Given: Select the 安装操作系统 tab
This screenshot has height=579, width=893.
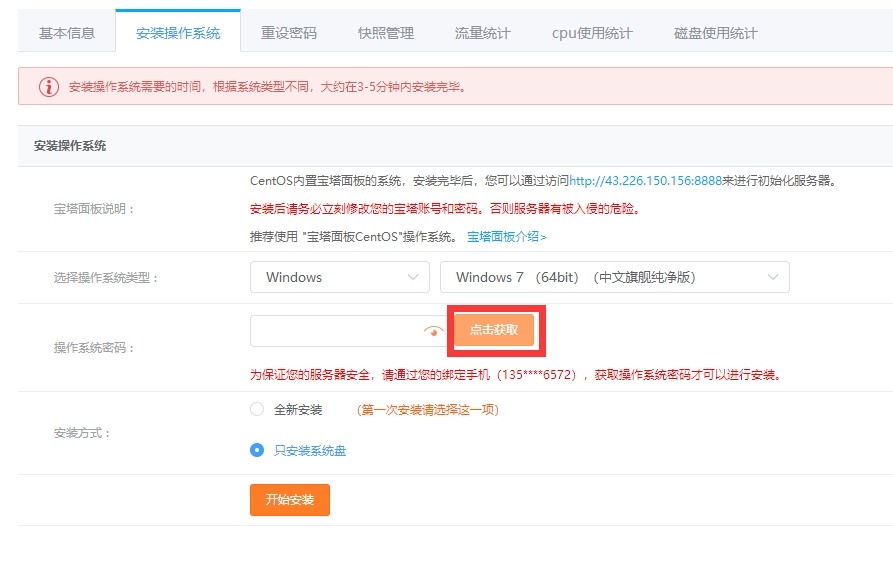Looking at the screenshot, I should click(x=178, y=33).
